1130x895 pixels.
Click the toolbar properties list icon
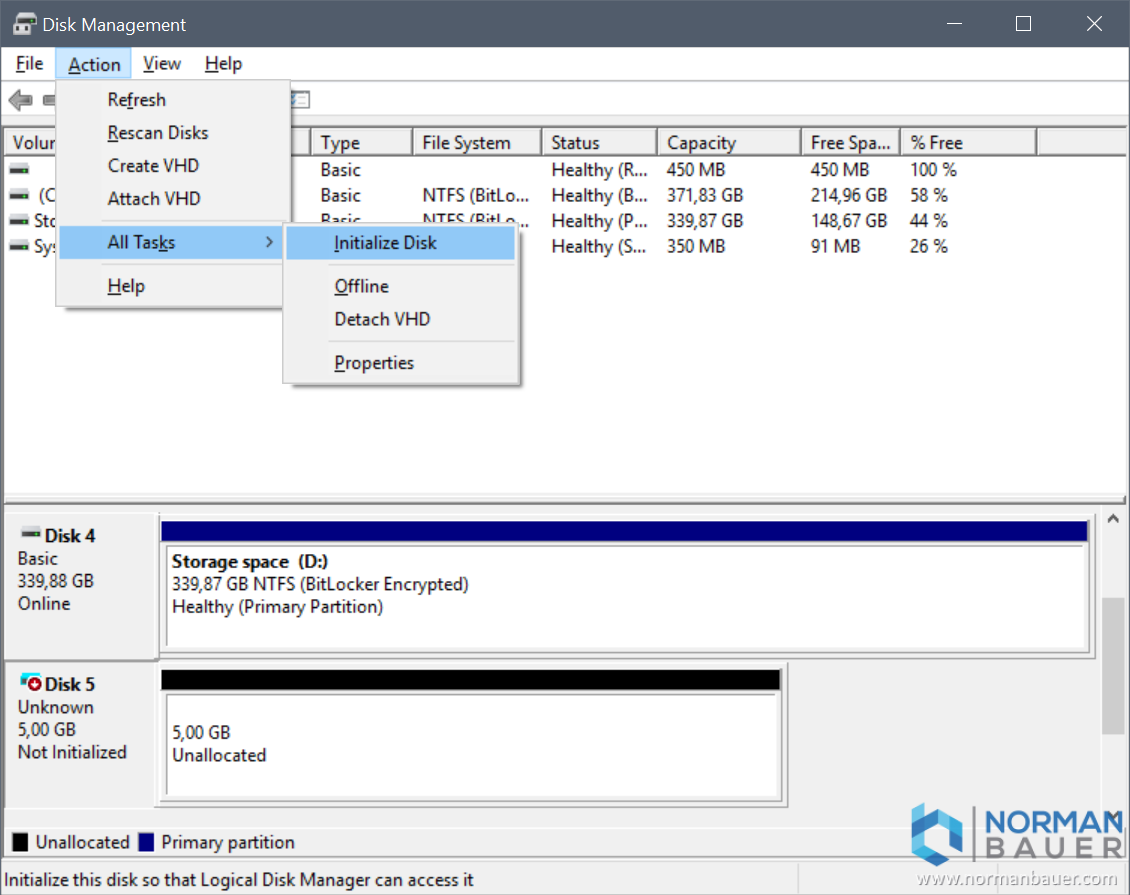[300, 100]
